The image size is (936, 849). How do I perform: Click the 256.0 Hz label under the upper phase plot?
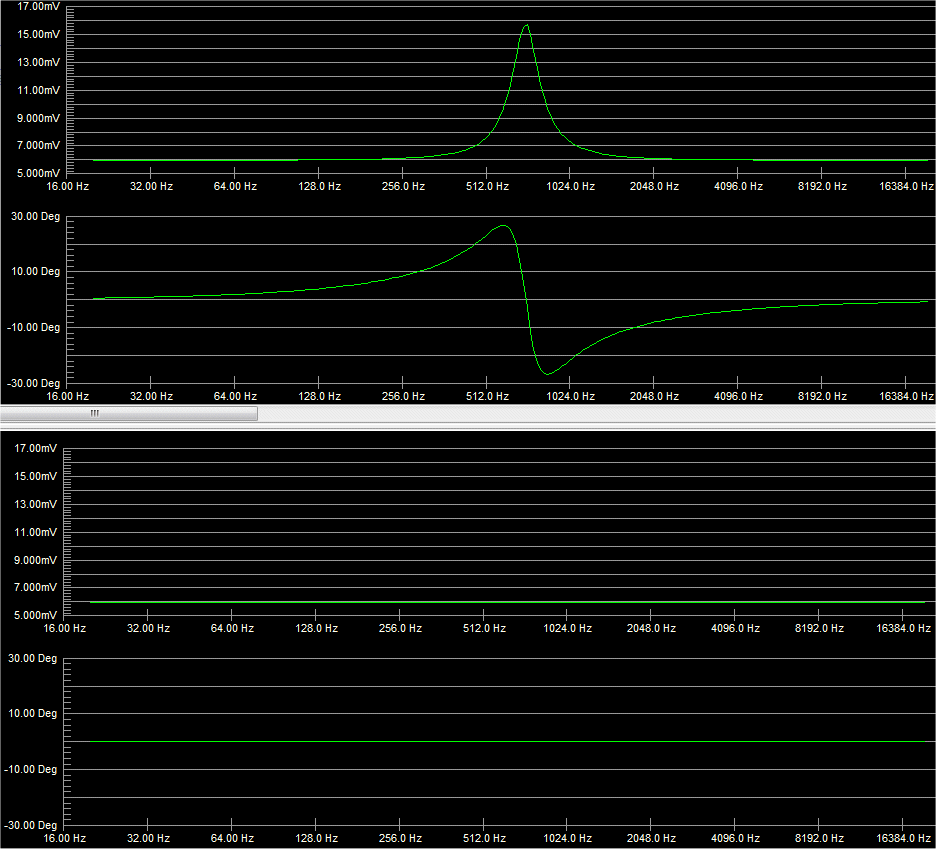pyautogui.click(x=403, y=396)
